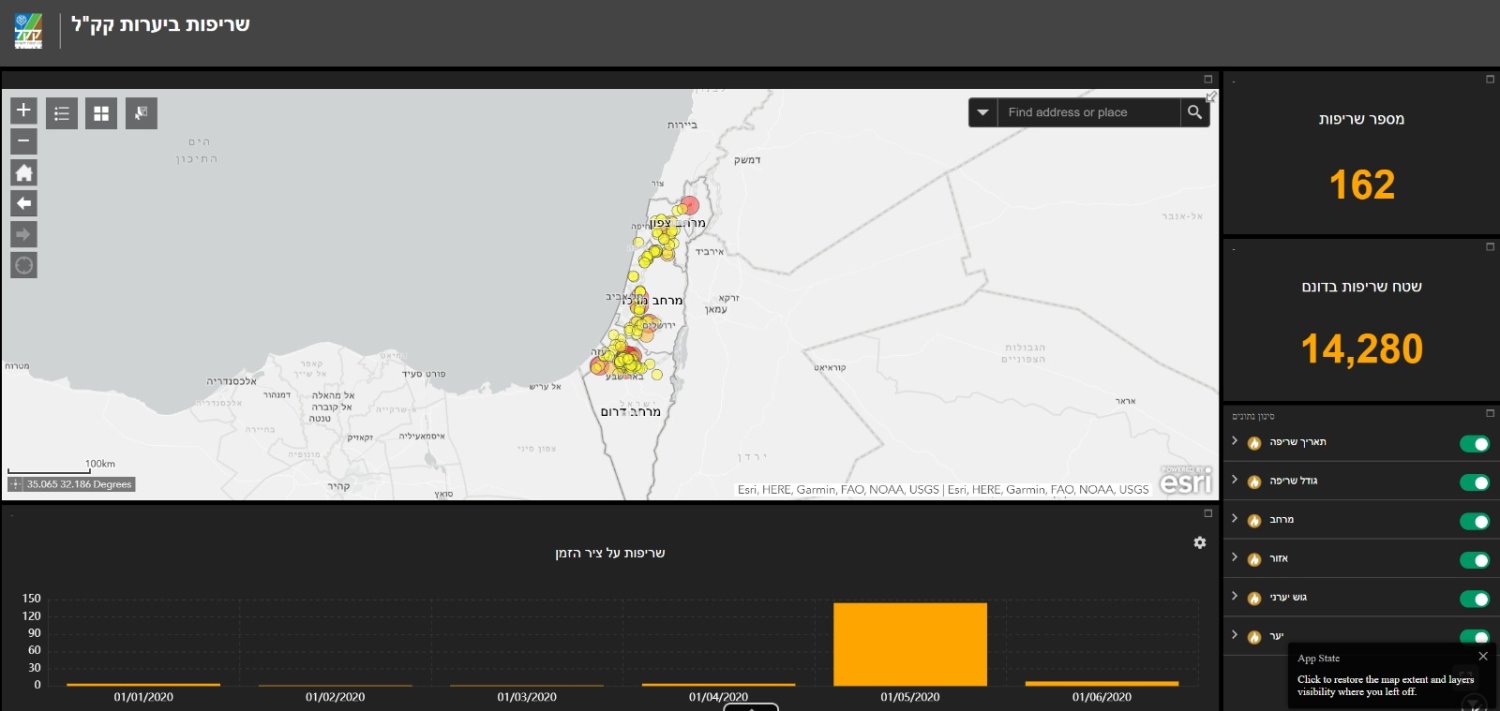Go back to previous map extent
Viewport: 1500px width, 711px height.
(24, 203)
